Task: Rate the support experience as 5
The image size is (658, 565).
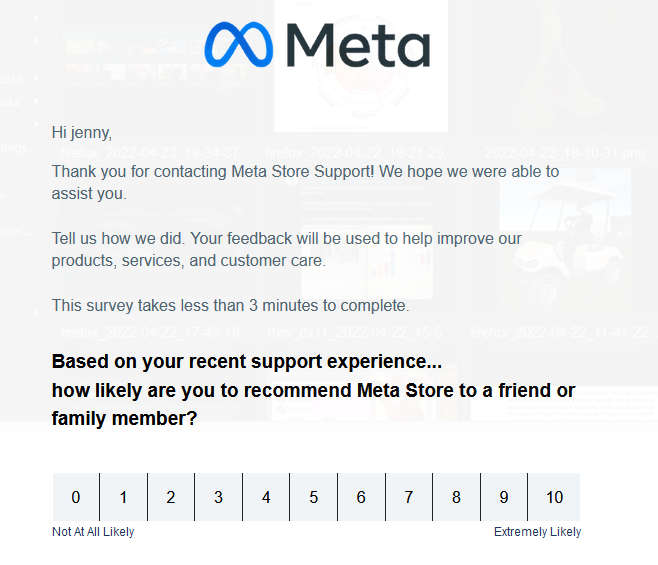Action: (313, 497)
